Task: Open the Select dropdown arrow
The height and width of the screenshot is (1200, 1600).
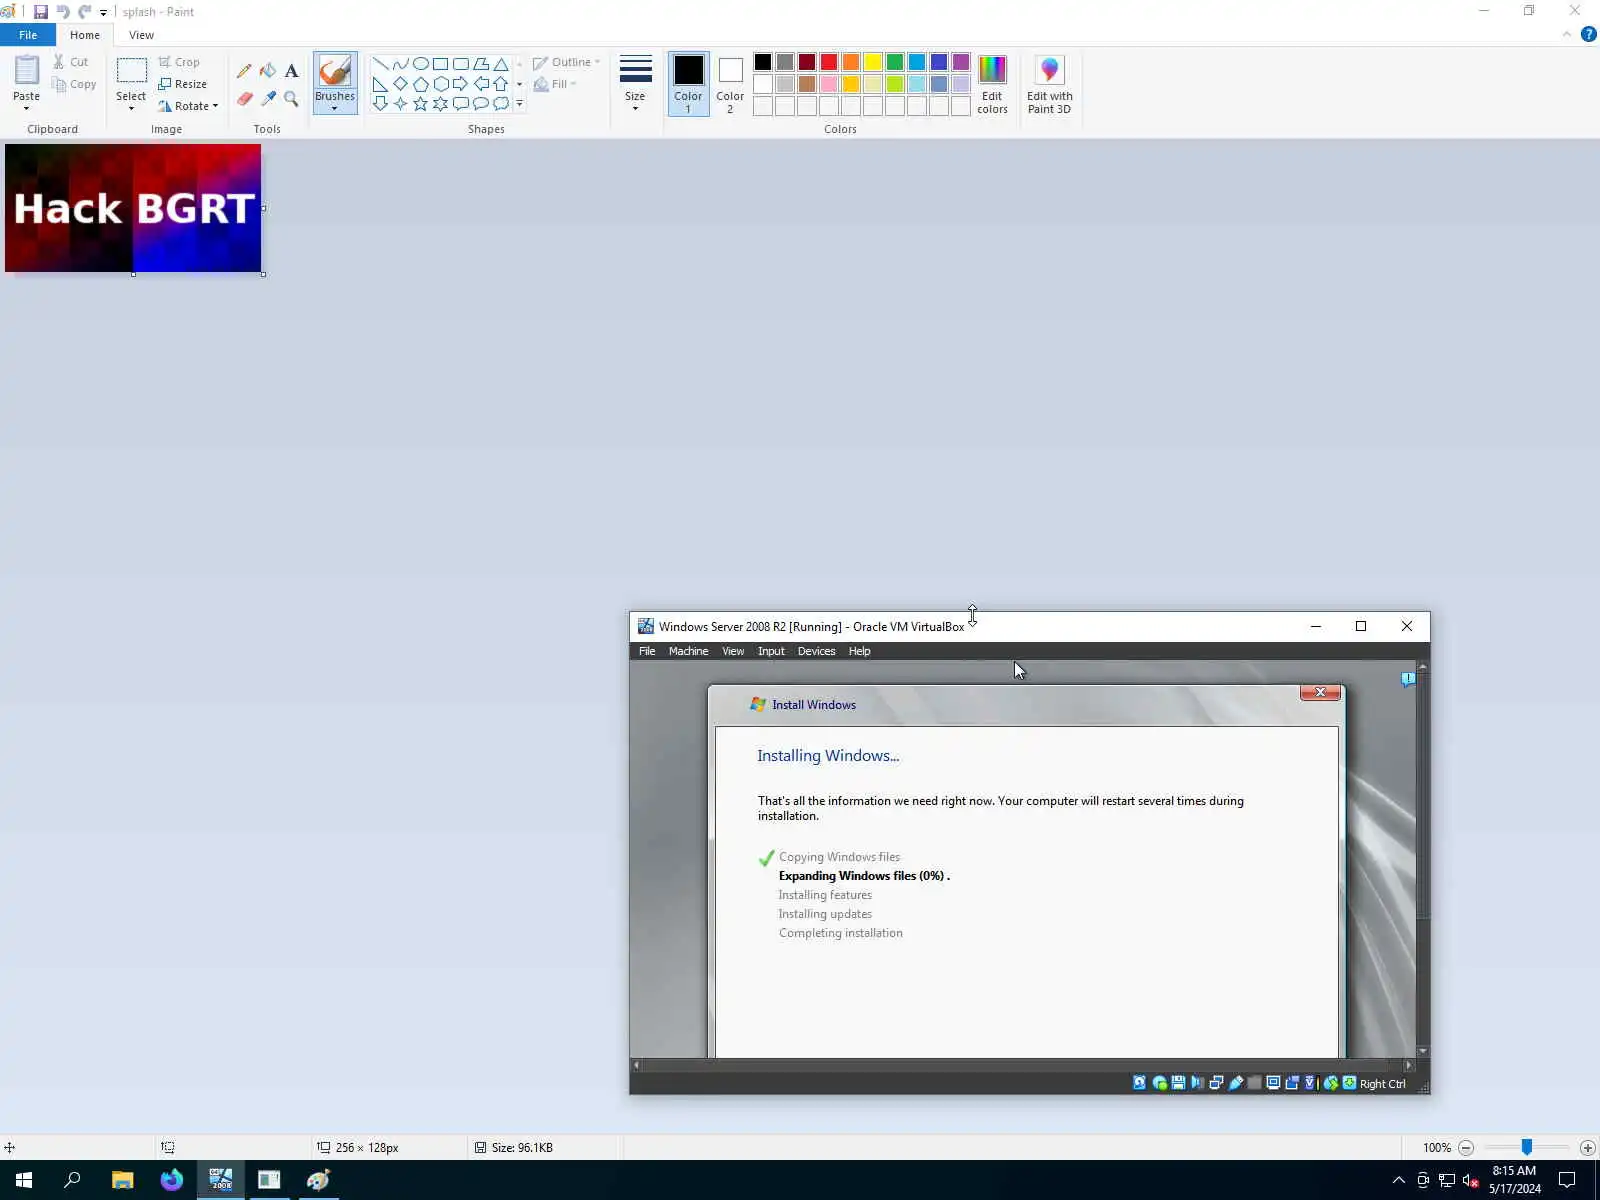Action: pos(131,108)
